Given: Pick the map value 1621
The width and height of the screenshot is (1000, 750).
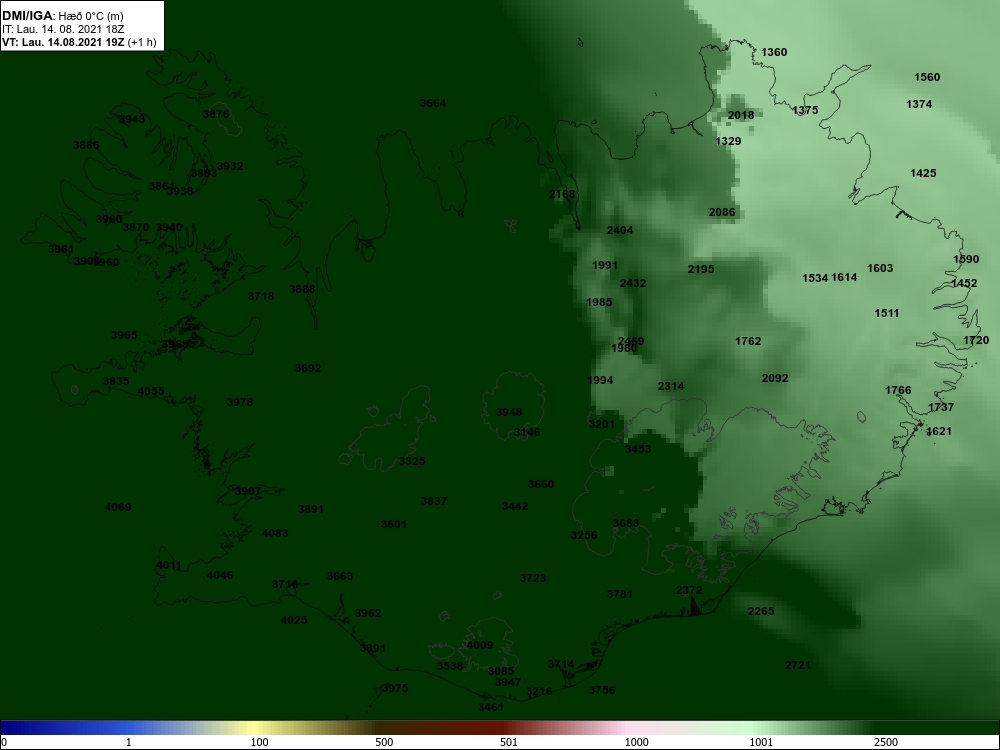Looking at the screenshot, I should pos(939,432).
